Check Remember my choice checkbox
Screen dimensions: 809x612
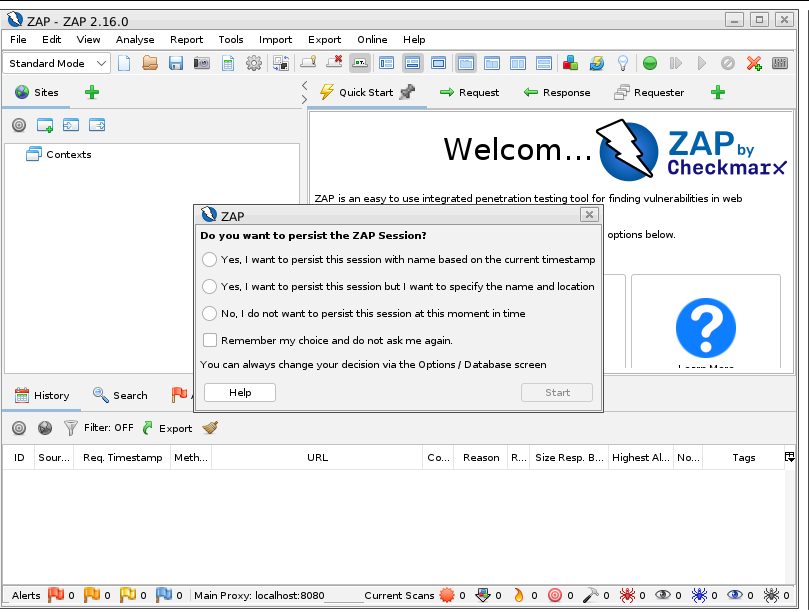[x=210, y=341]
